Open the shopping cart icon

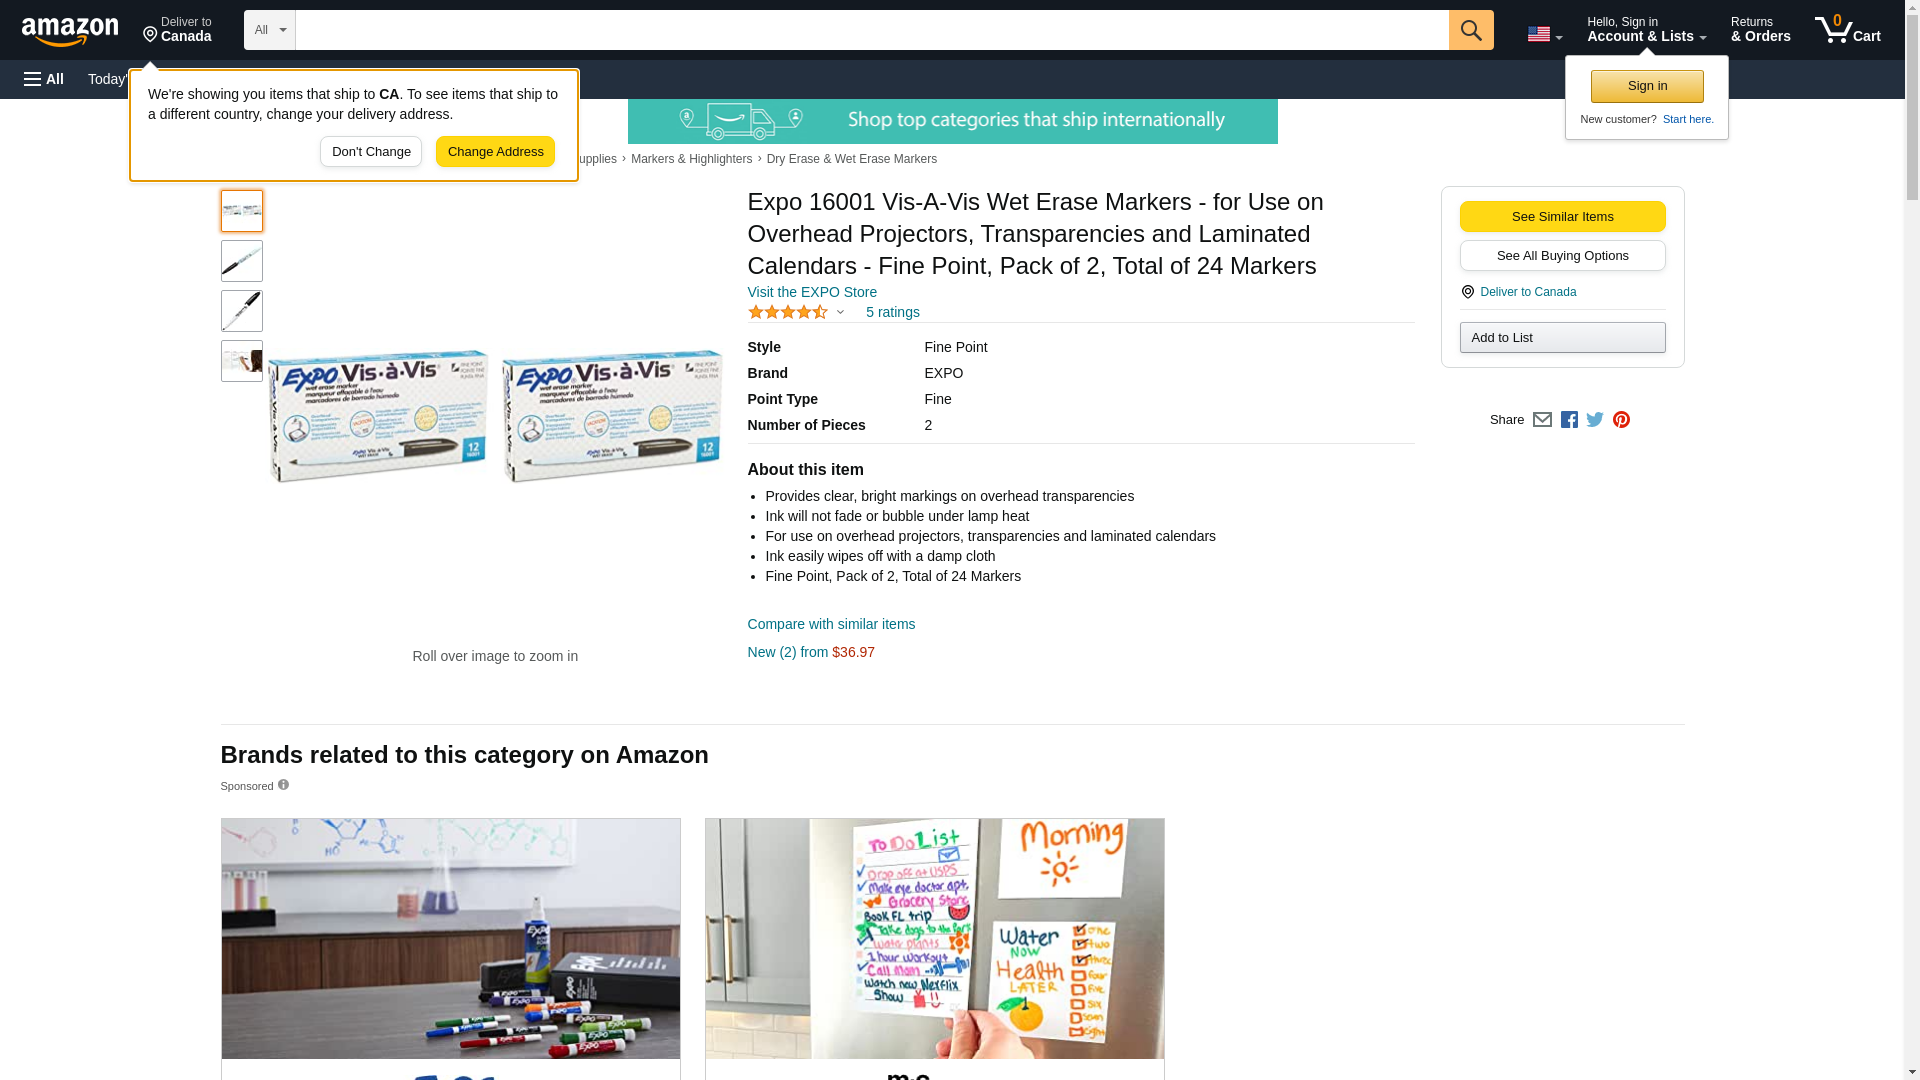point(1847,30)
